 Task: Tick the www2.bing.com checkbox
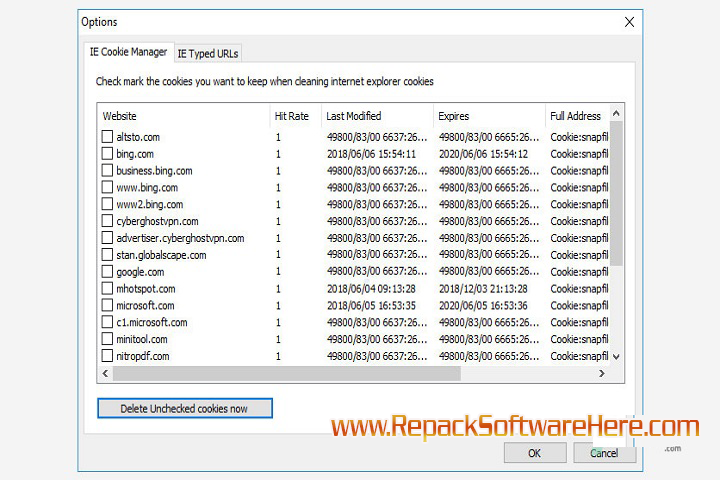(107, 204)
